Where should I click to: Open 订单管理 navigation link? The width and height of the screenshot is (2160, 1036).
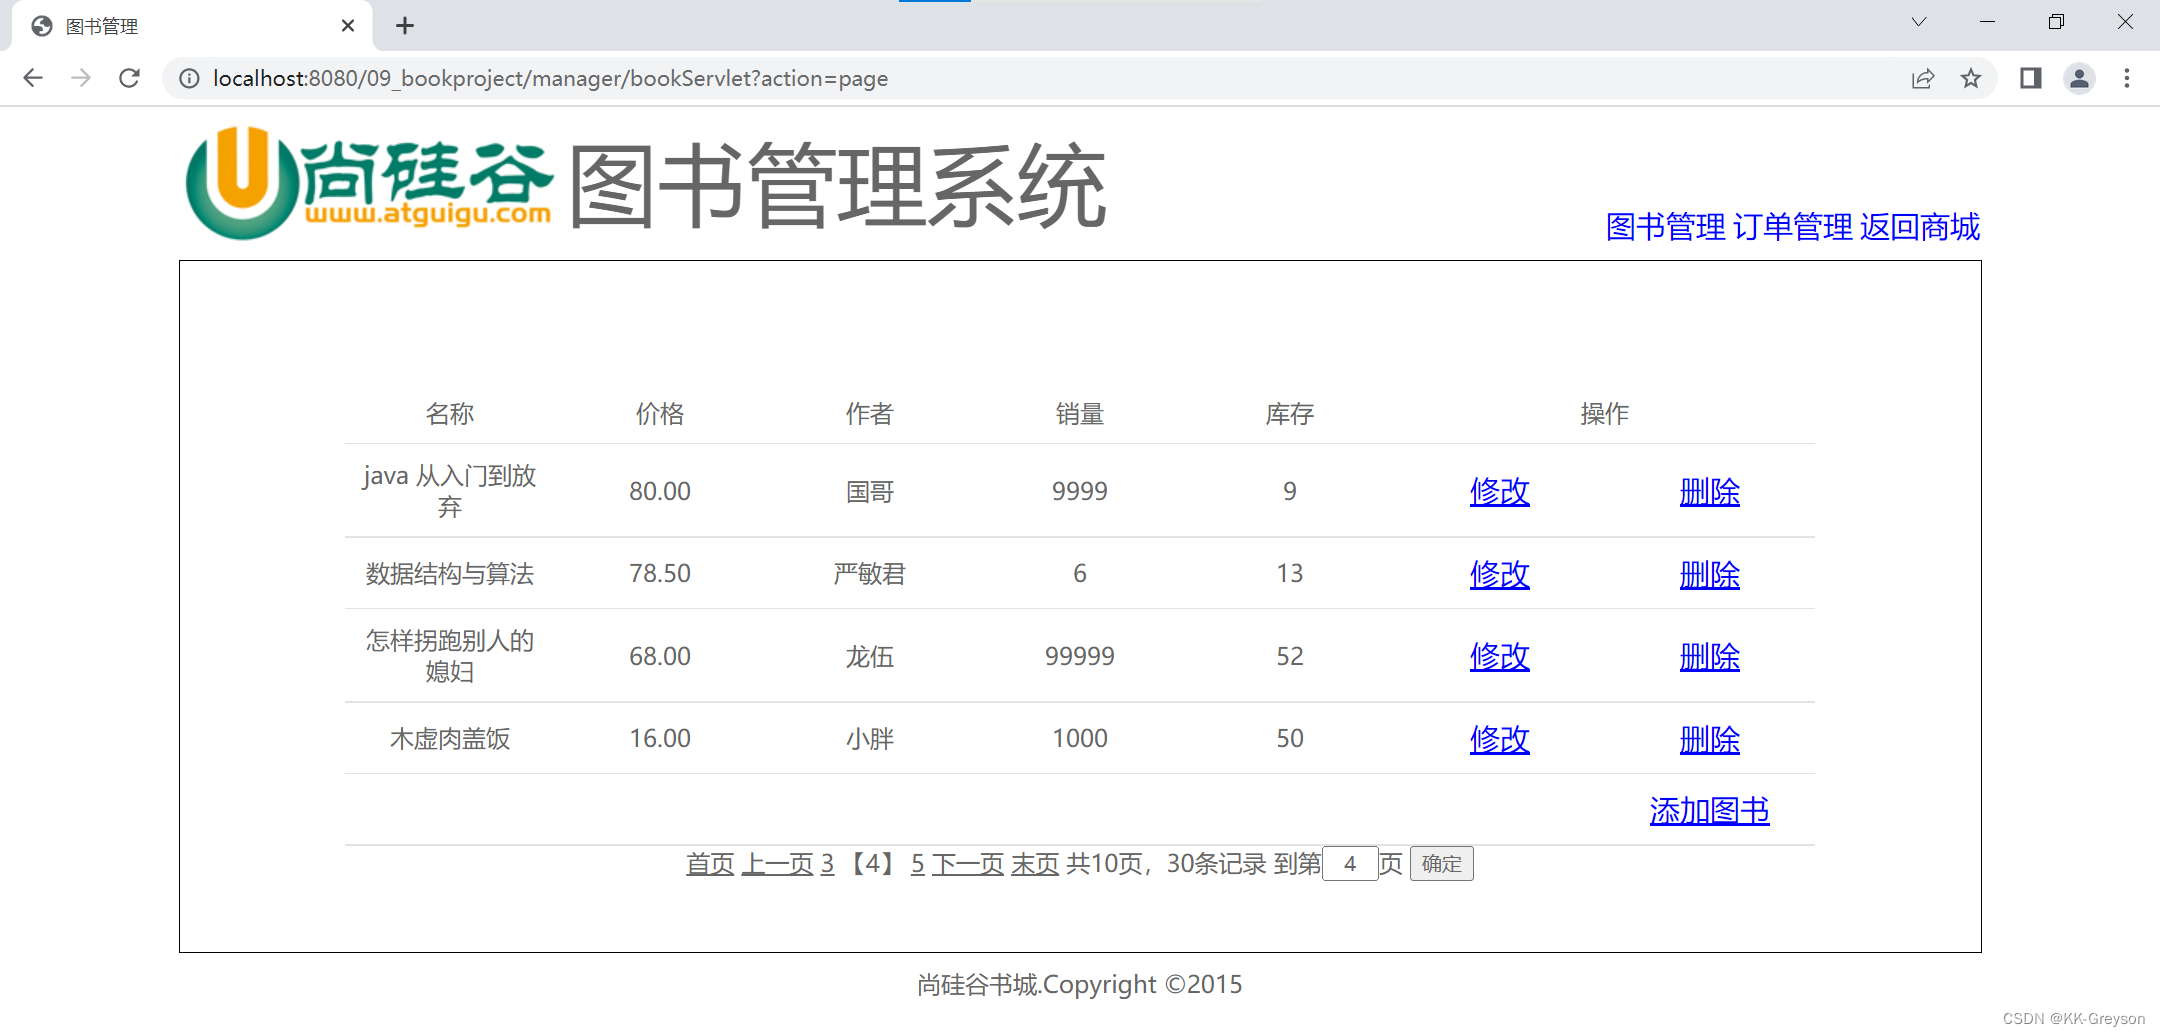click(x=1793, y=227)
